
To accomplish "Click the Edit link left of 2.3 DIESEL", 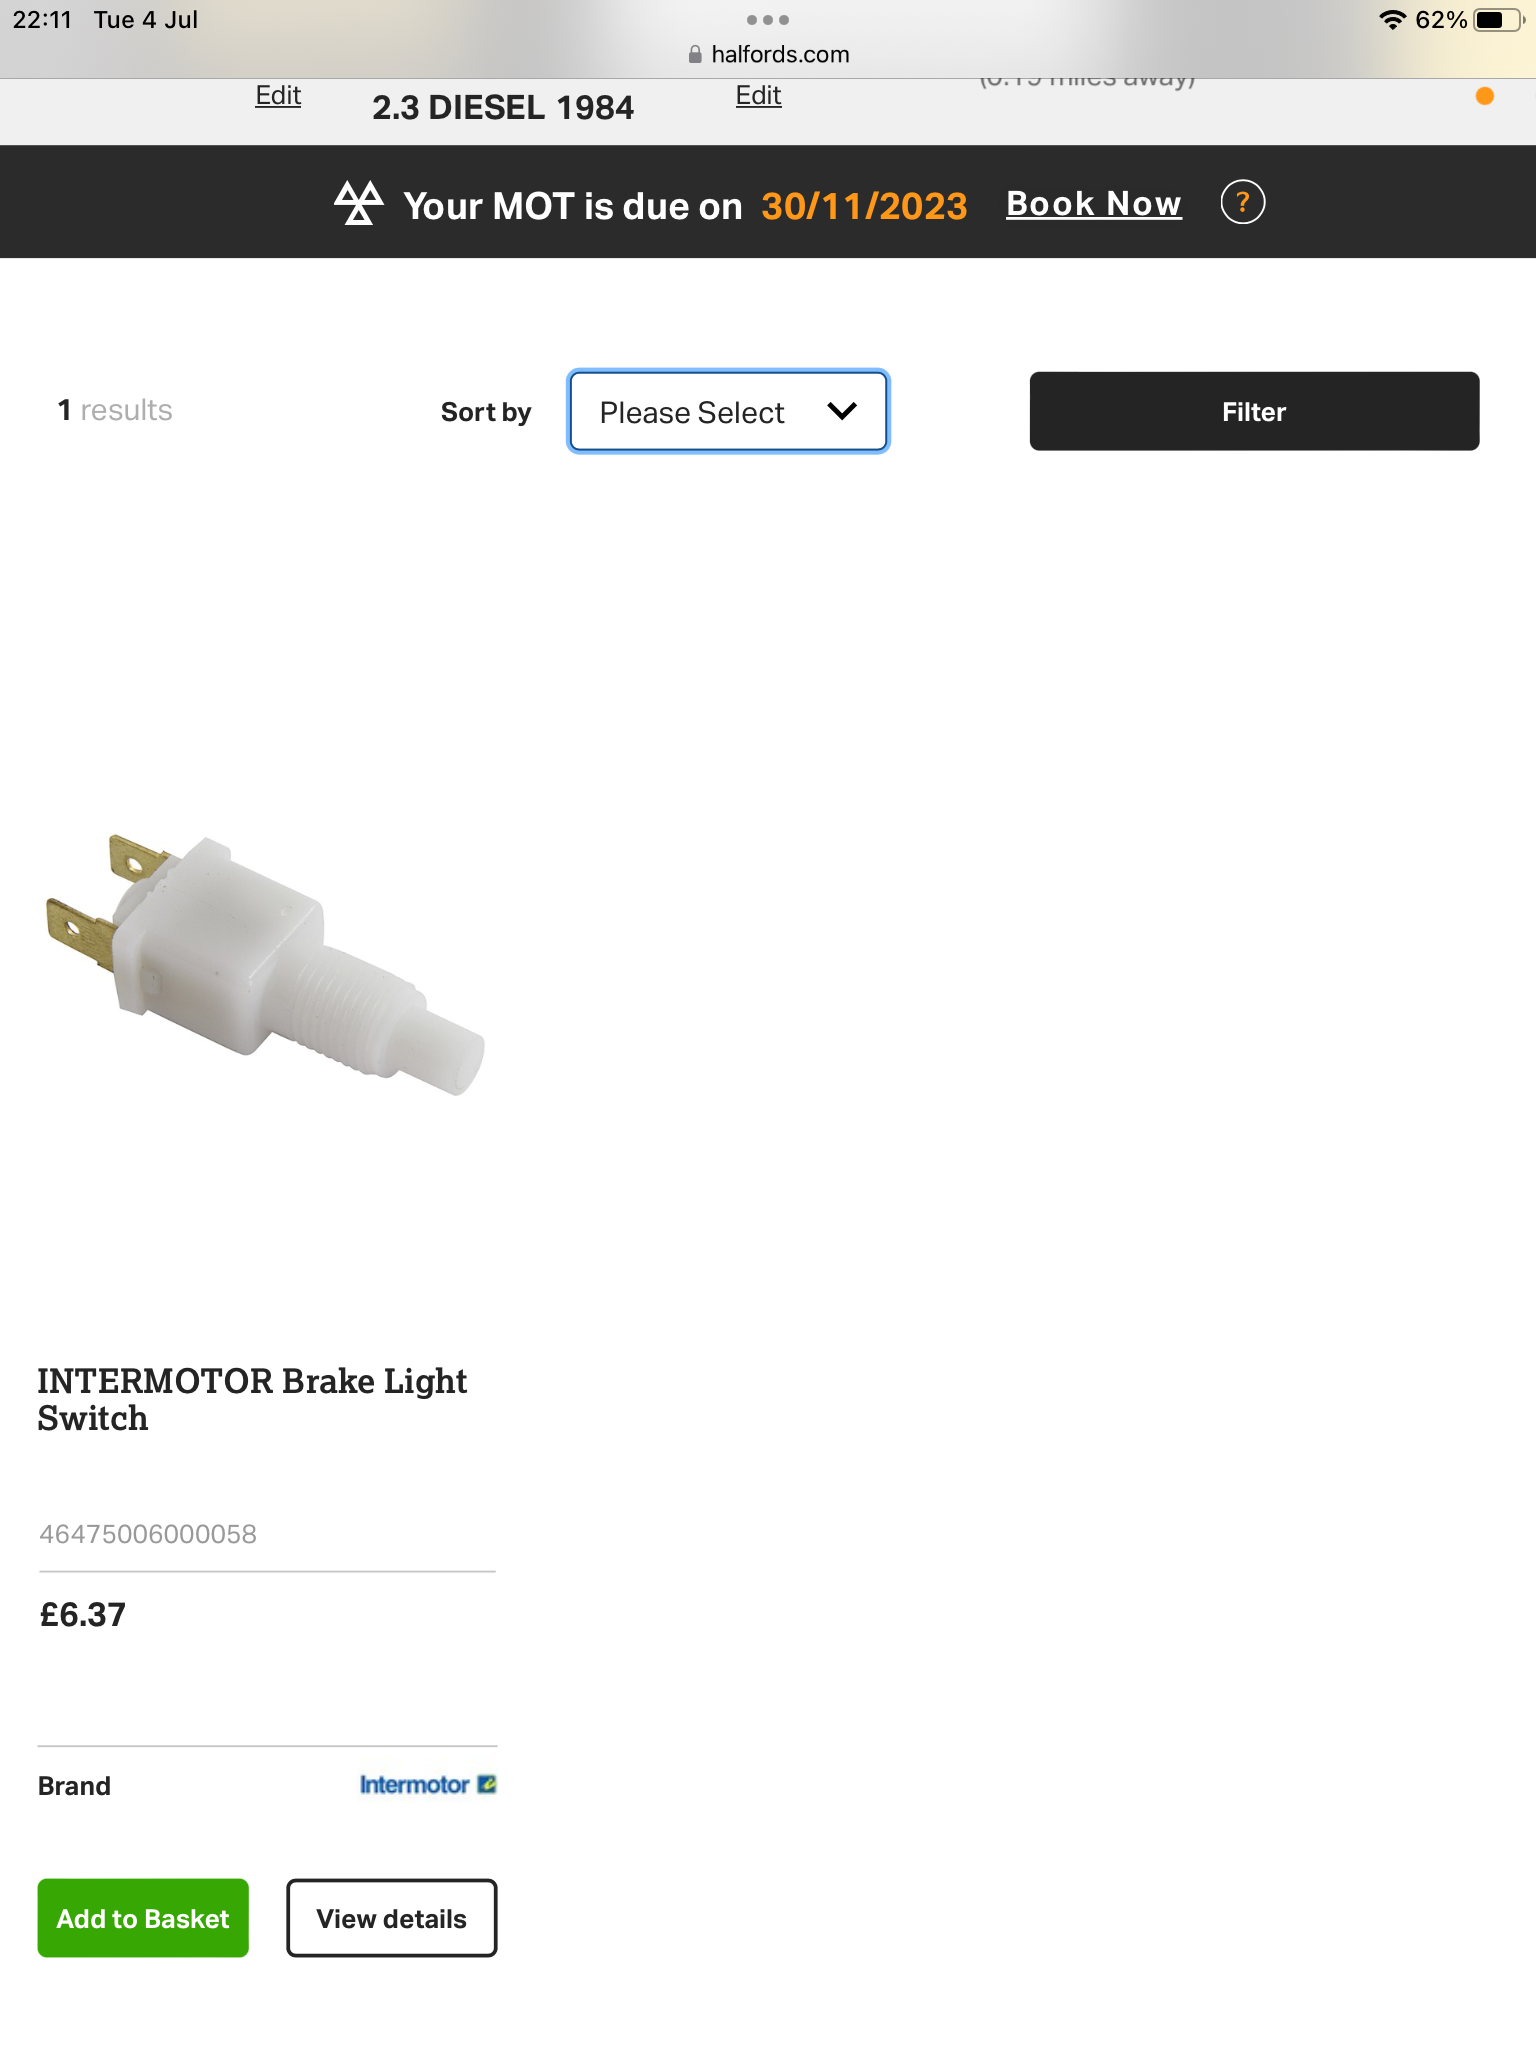I will coord(278,95).
